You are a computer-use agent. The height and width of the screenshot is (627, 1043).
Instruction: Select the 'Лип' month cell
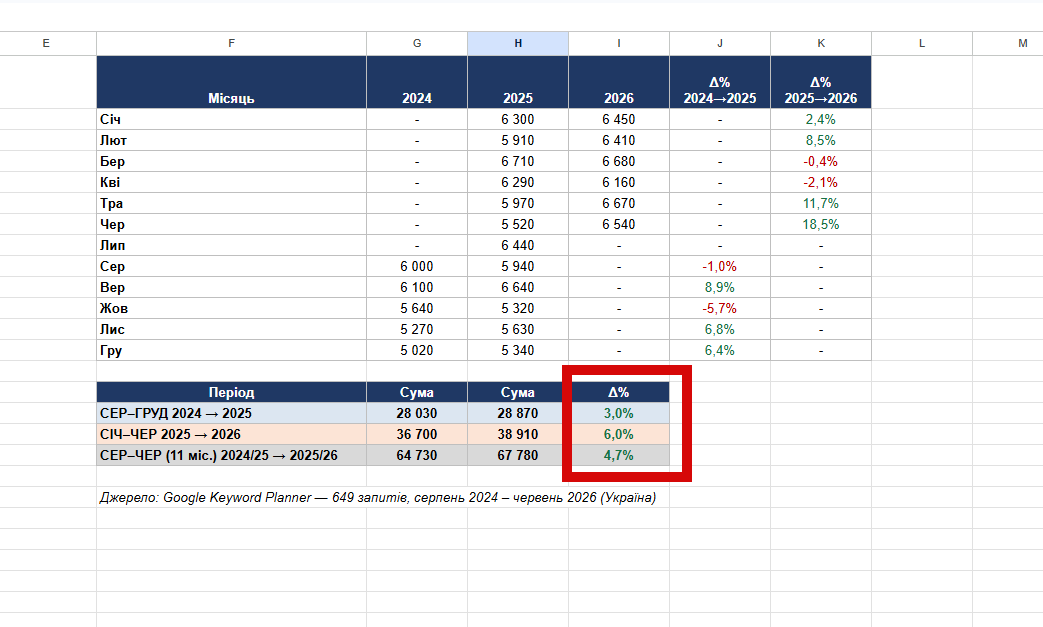tap(231, 245)
